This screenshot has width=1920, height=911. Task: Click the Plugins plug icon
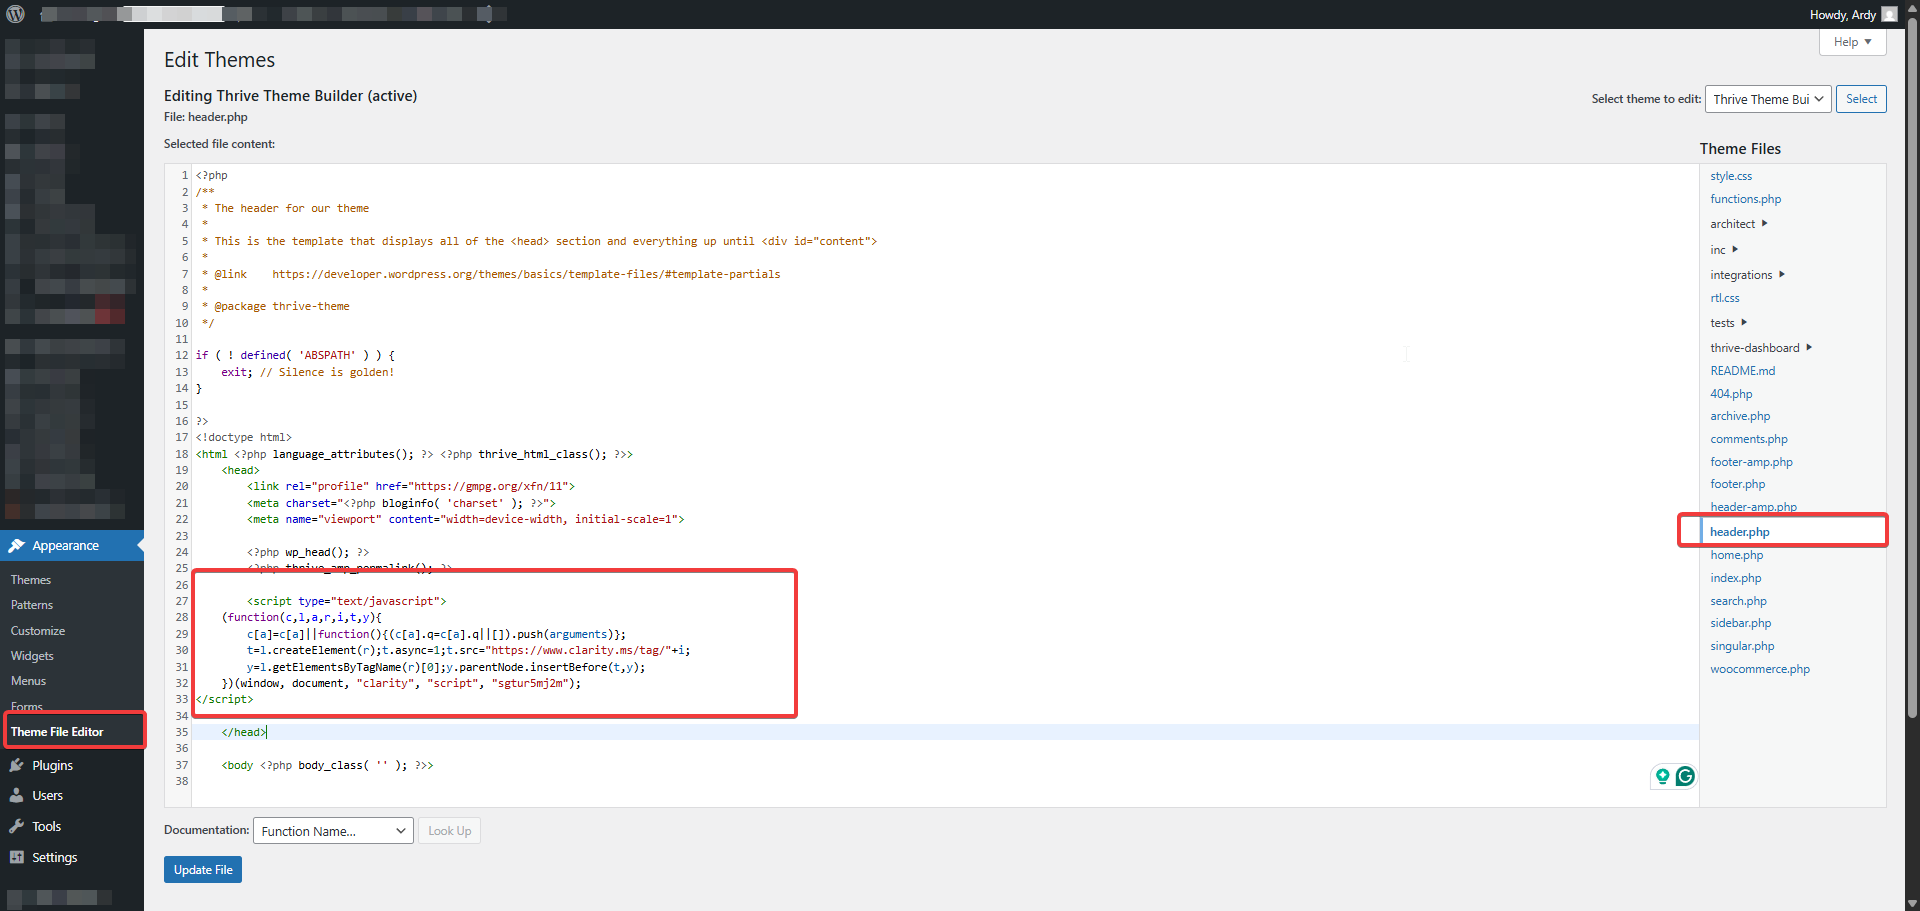coord(16,766)
